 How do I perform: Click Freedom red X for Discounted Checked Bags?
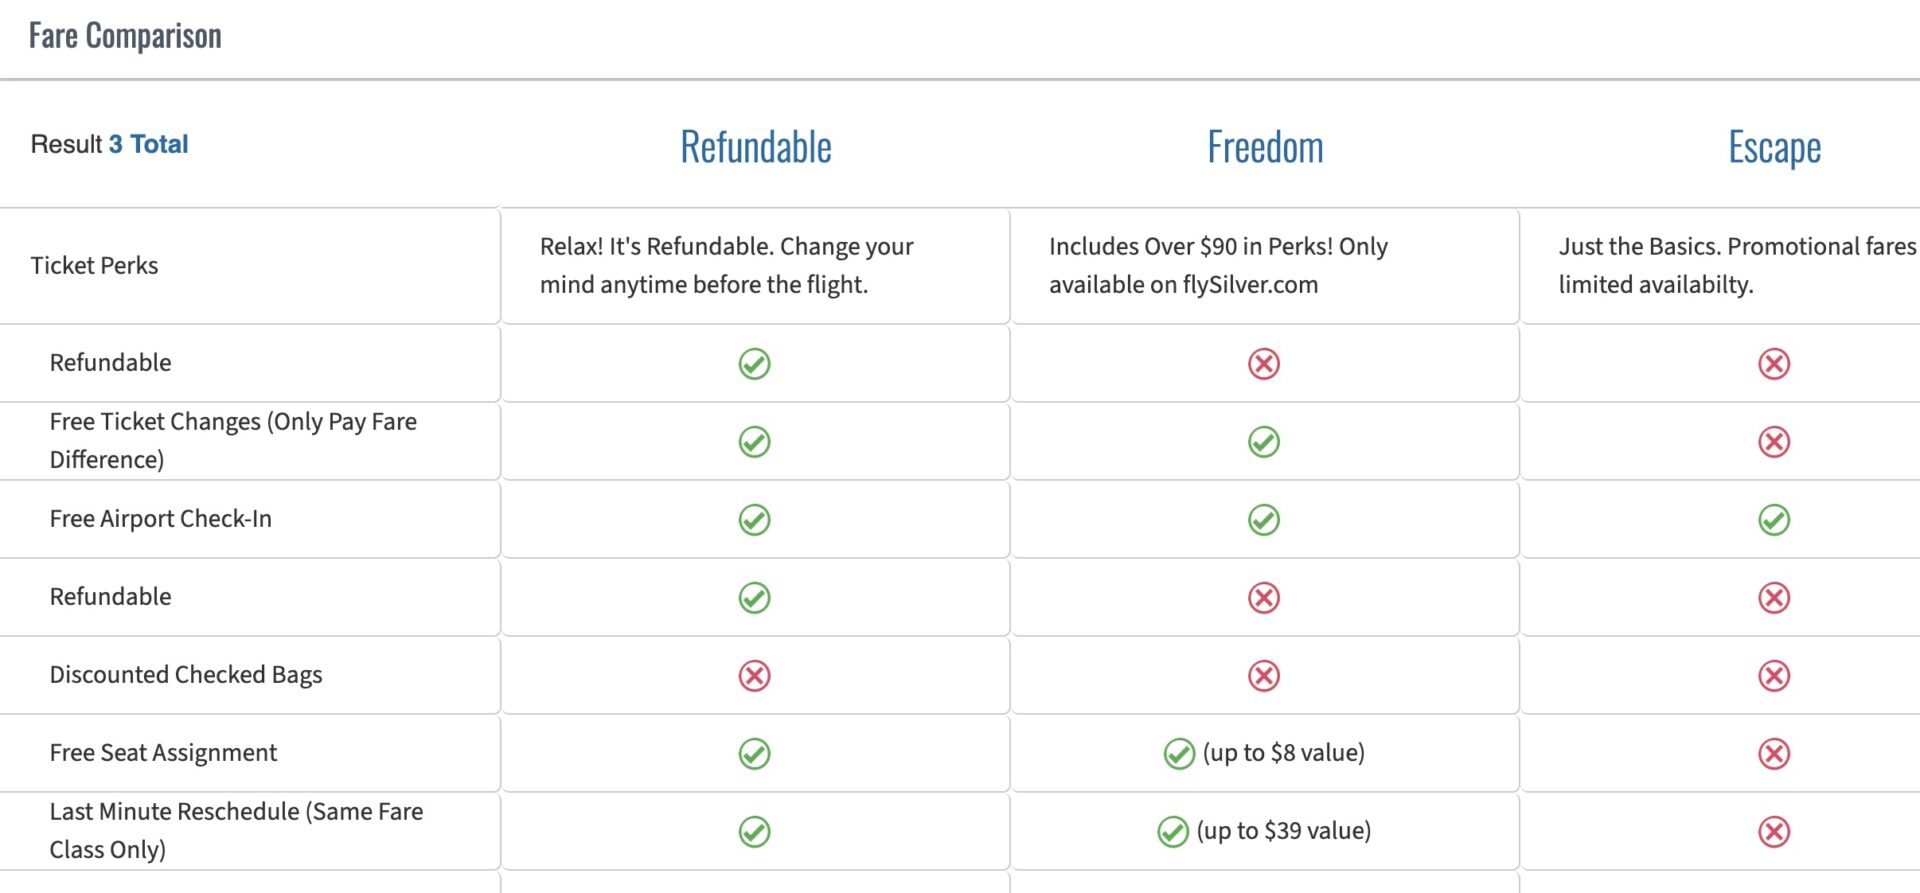coord(1264,676)
